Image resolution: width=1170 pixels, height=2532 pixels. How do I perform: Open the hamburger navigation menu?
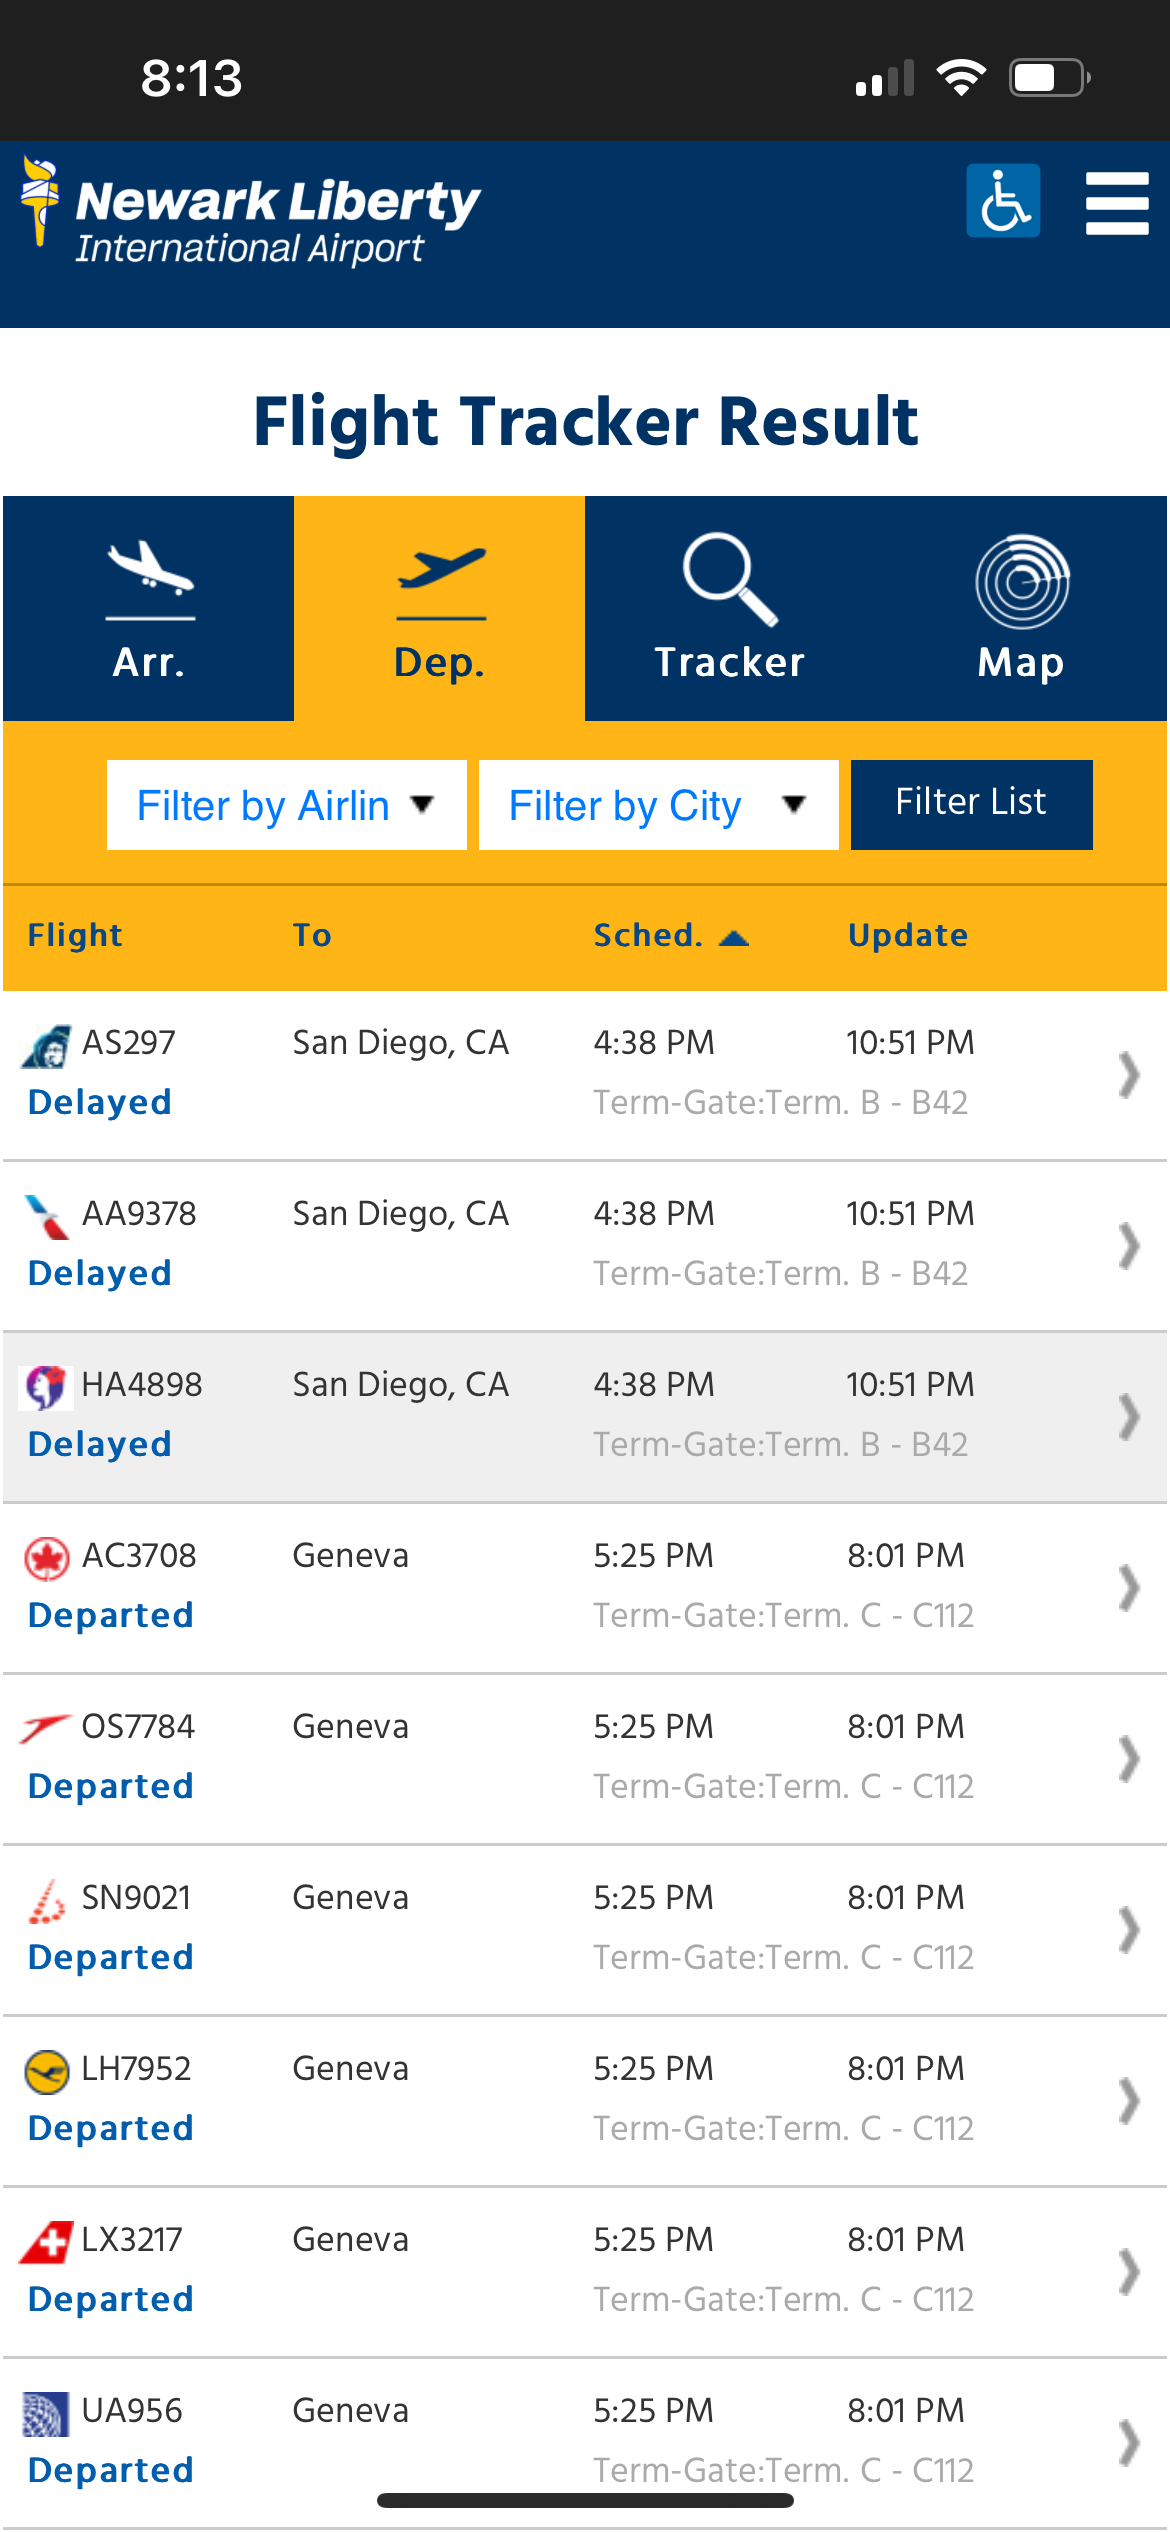click(x=1116, y=203)
